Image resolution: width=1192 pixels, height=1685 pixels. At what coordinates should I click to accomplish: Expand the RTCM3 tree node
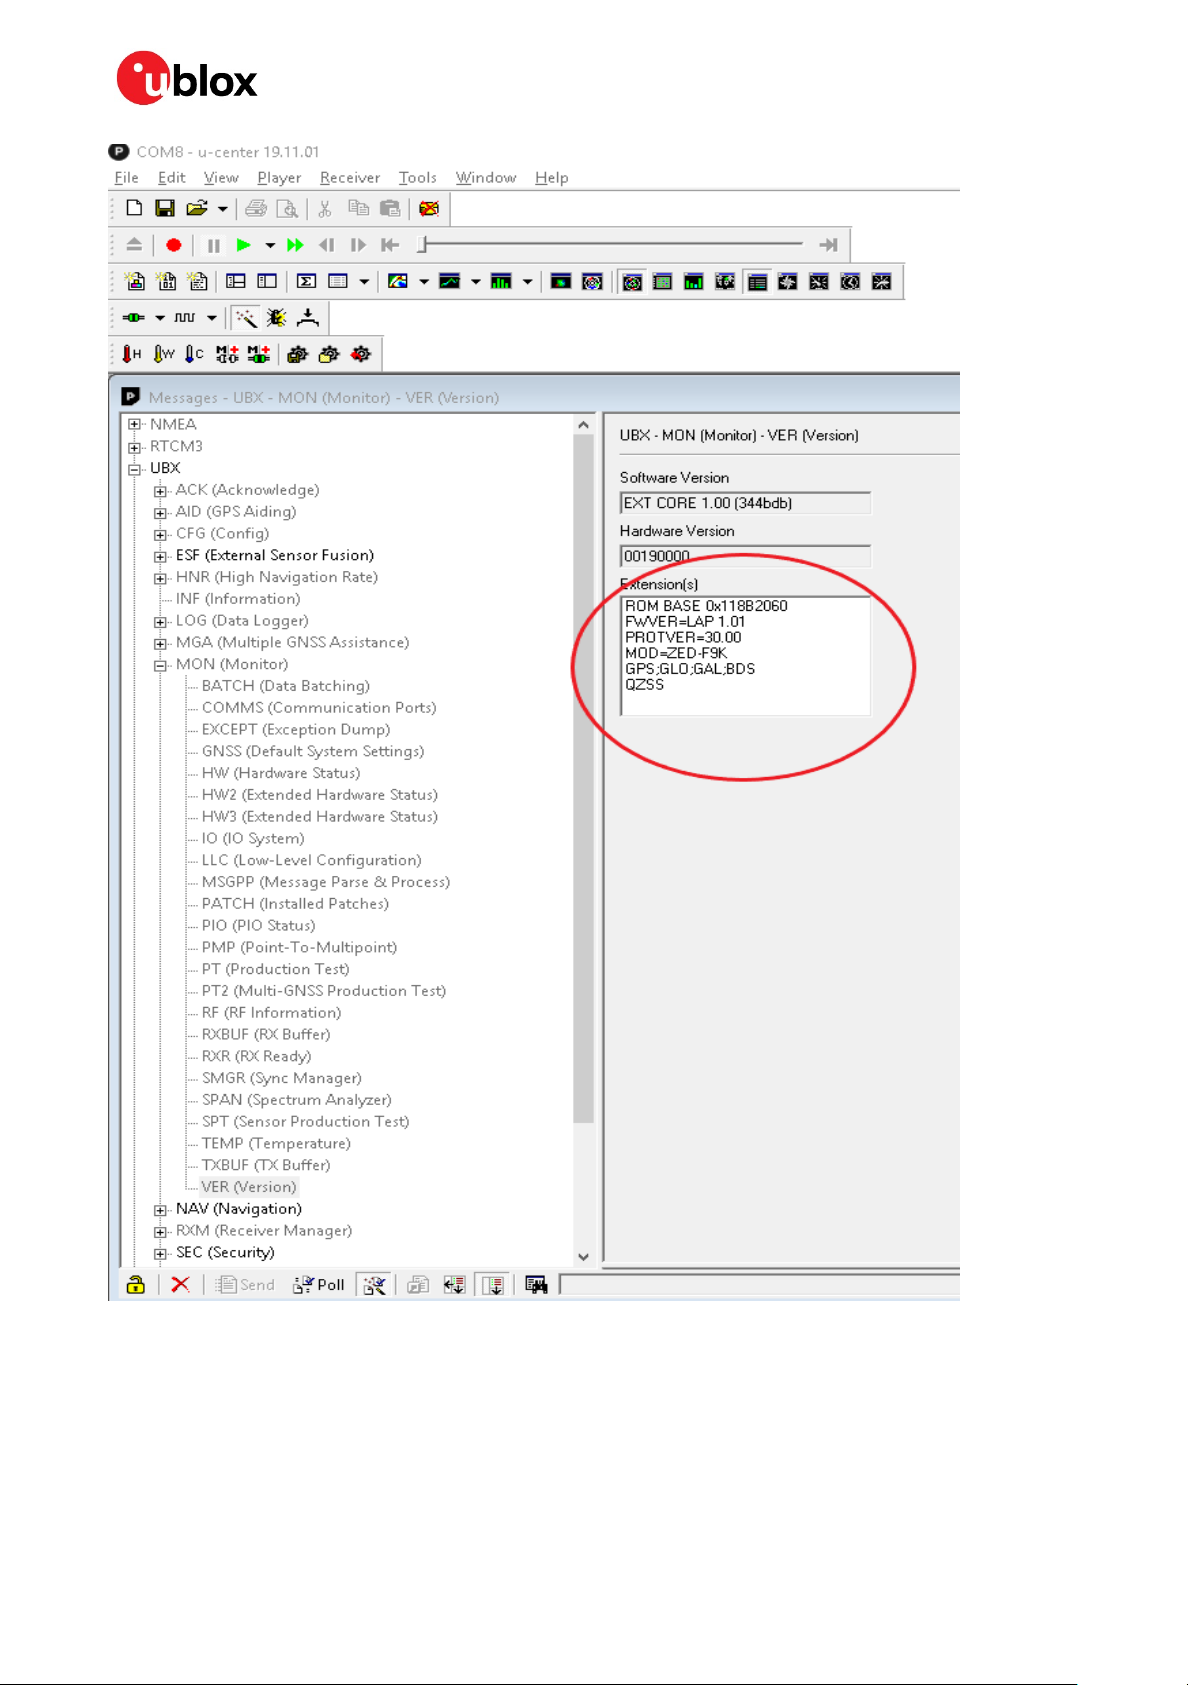pos(134,447)
